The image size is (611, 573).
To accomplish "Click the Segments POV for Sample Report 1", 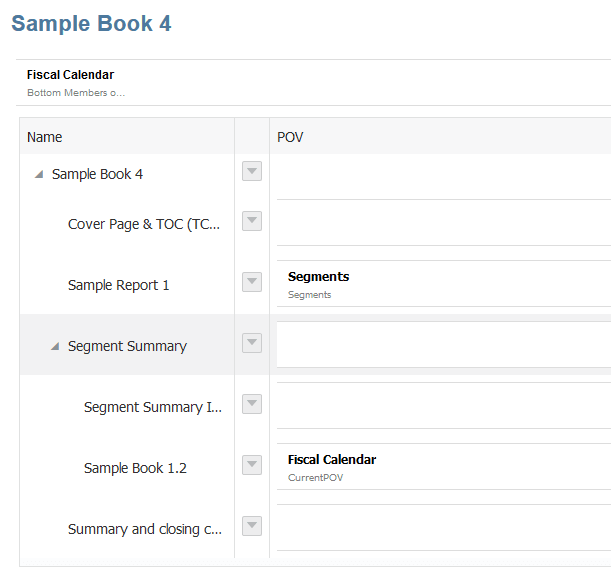I will tap(319, 283).
